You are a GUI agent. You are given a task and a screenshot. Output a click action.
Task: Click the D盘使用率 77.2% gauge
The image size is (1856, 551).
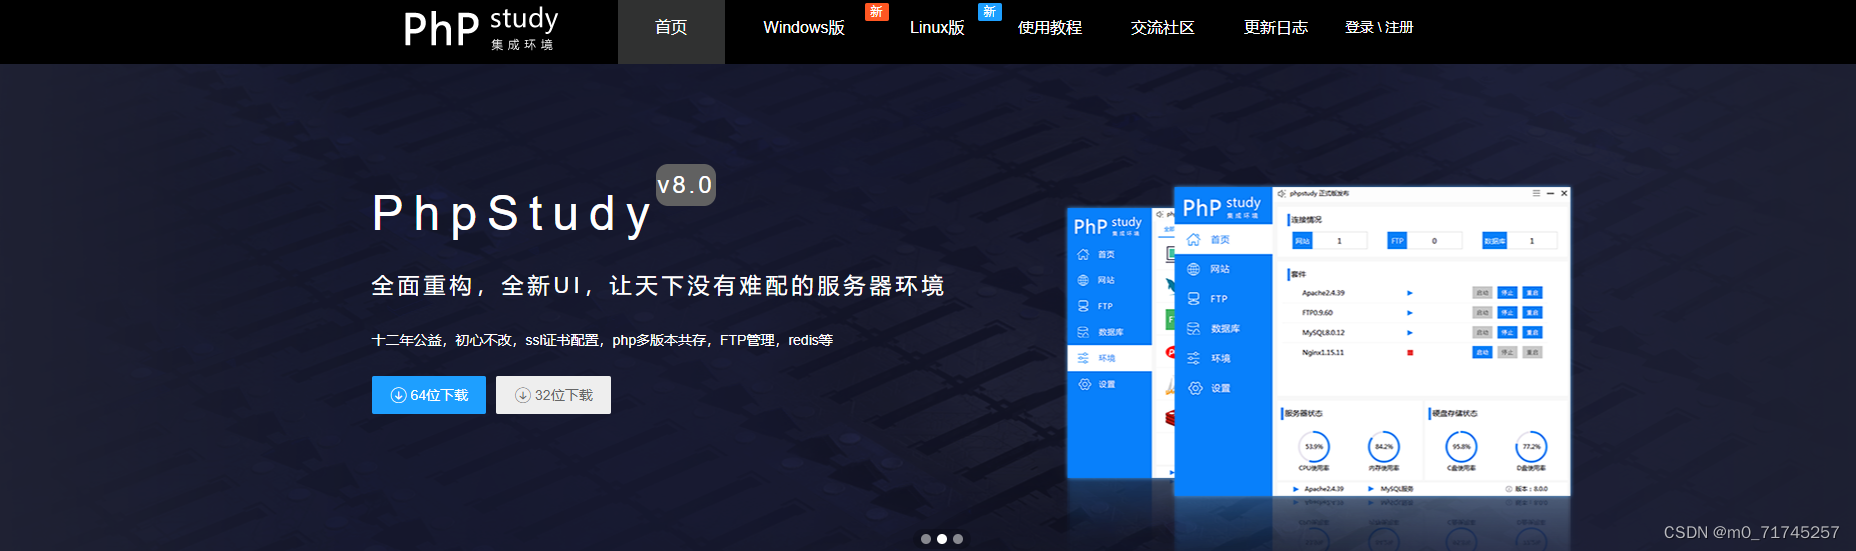[x=1531, y=447]
